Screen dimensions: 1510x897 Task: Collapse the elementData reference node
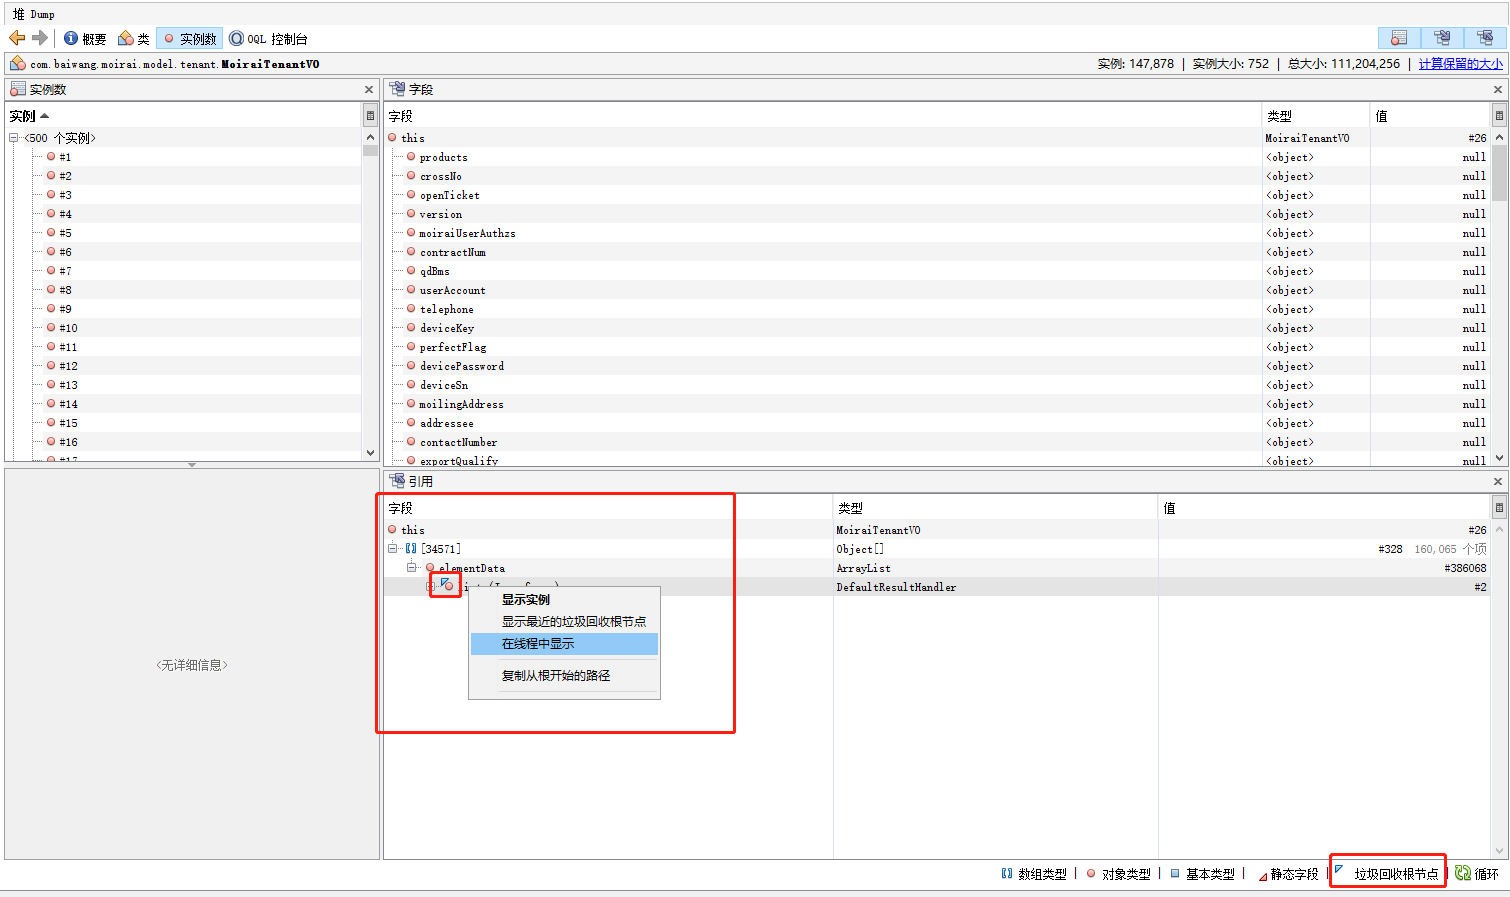(x=412, y=568)
